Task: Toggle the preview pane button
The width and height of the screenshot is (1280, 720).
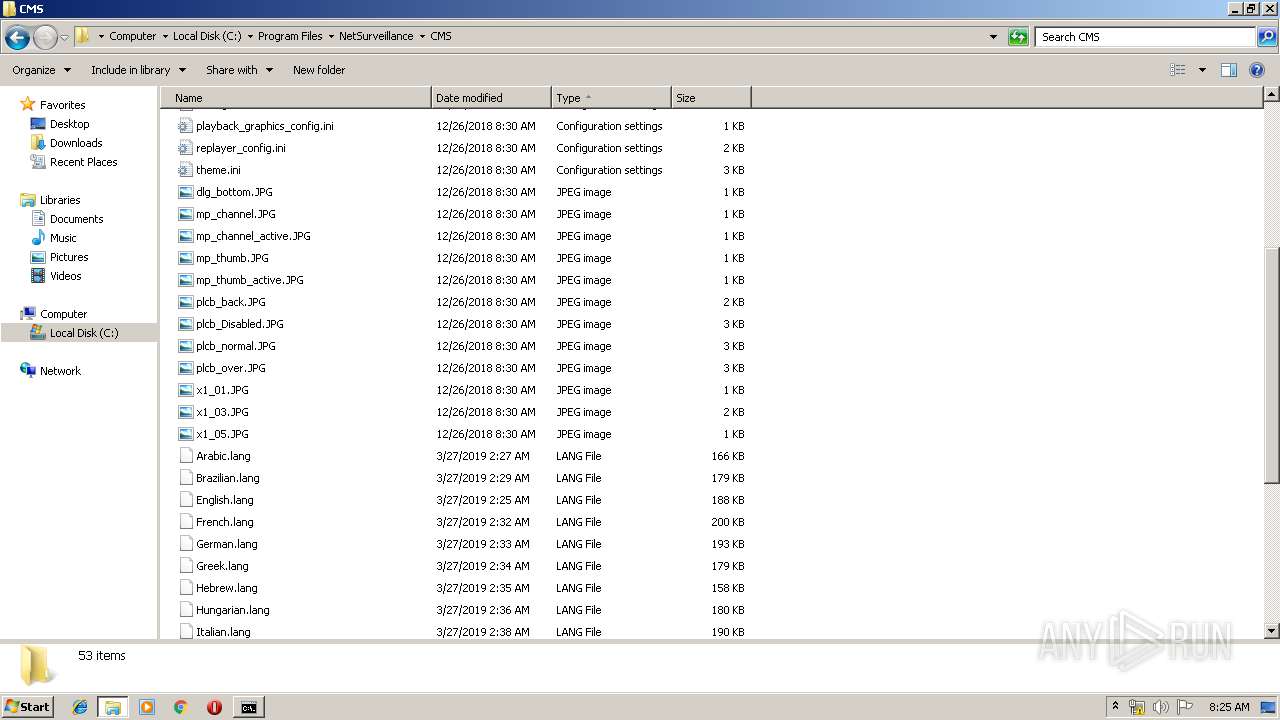Action: pos(1229,70)
